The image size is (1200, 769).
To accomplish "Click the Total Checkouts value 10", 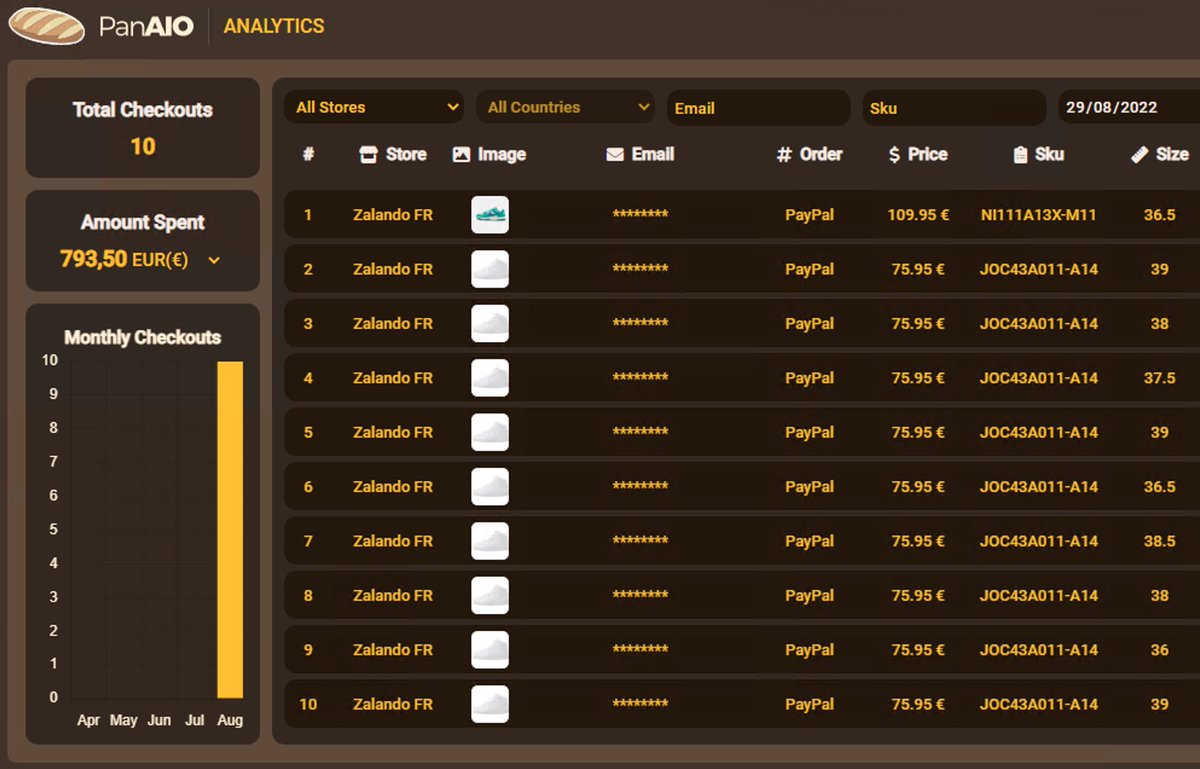I will [x=143, y=147].
